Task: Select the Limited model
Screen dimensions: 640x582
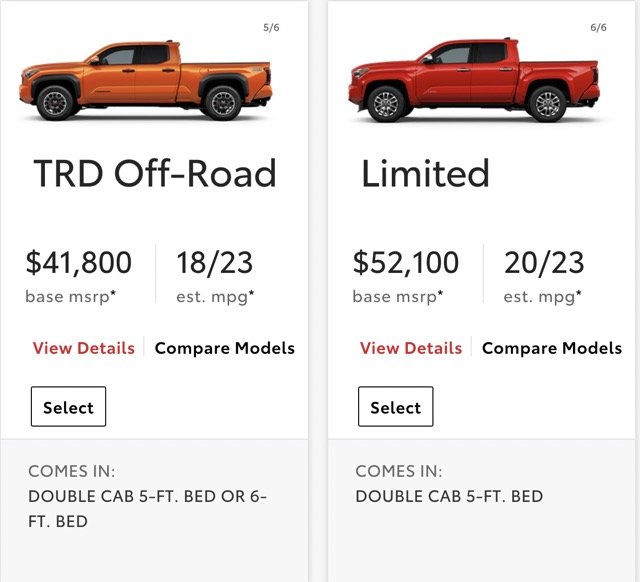Action: point(396,407)
